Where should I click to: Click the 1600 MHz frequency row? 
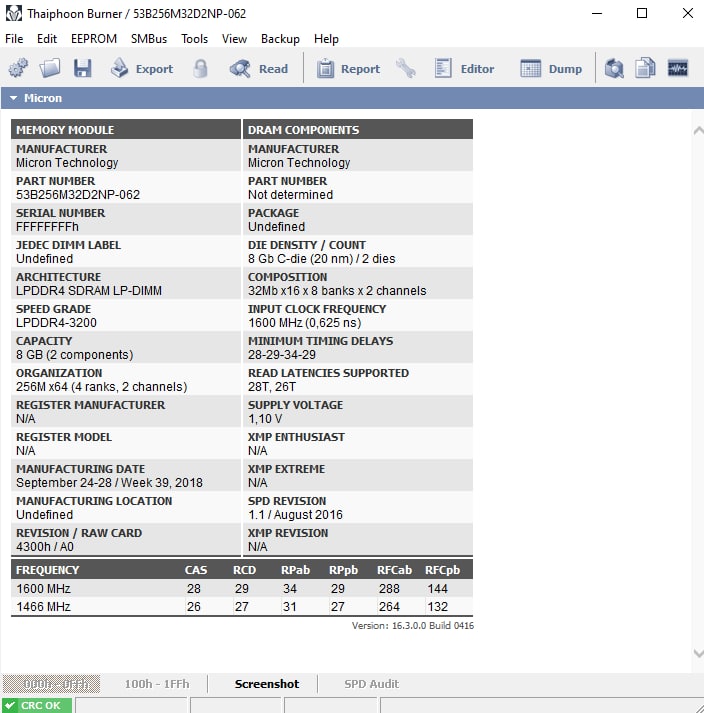click(x=242, y=588)
